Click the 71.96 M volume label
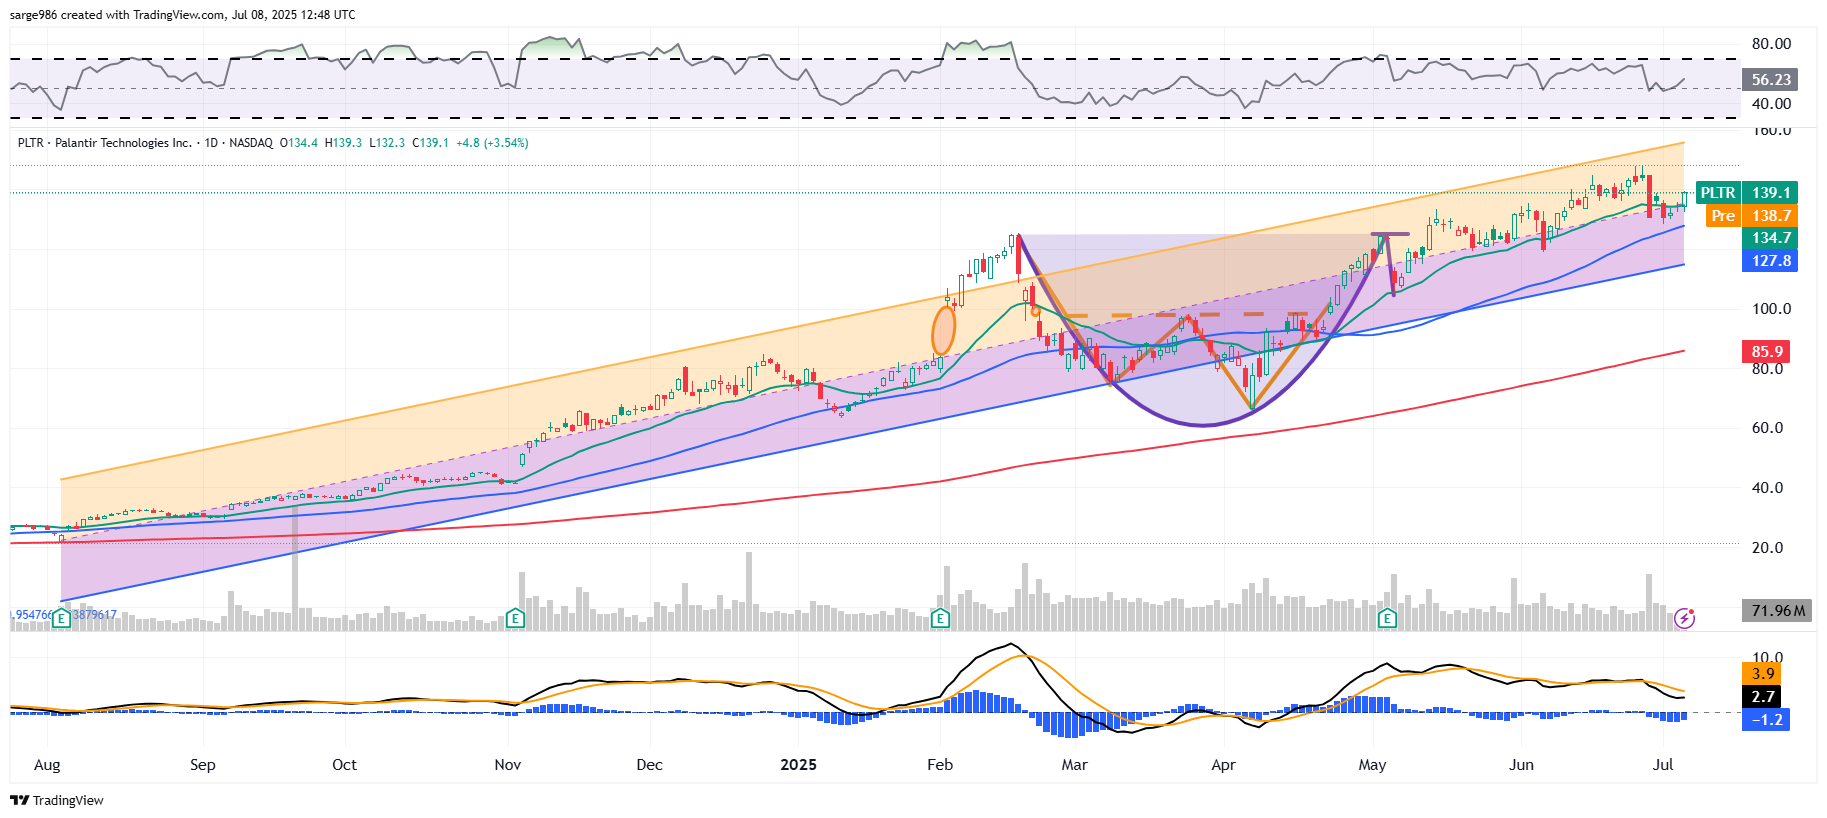 1777,611
